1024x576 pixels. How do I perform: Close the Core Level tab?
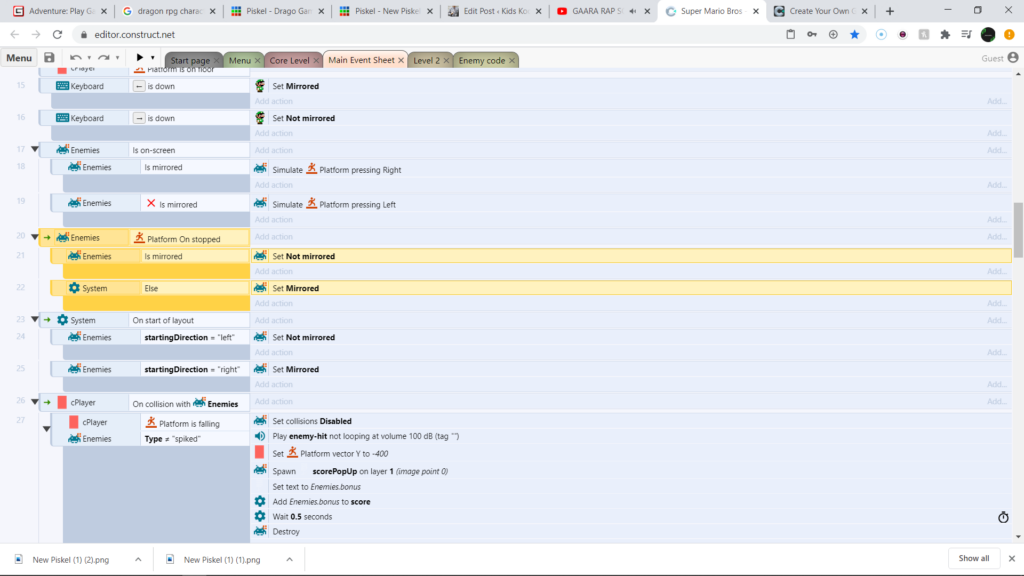click(x=316, y=61)
